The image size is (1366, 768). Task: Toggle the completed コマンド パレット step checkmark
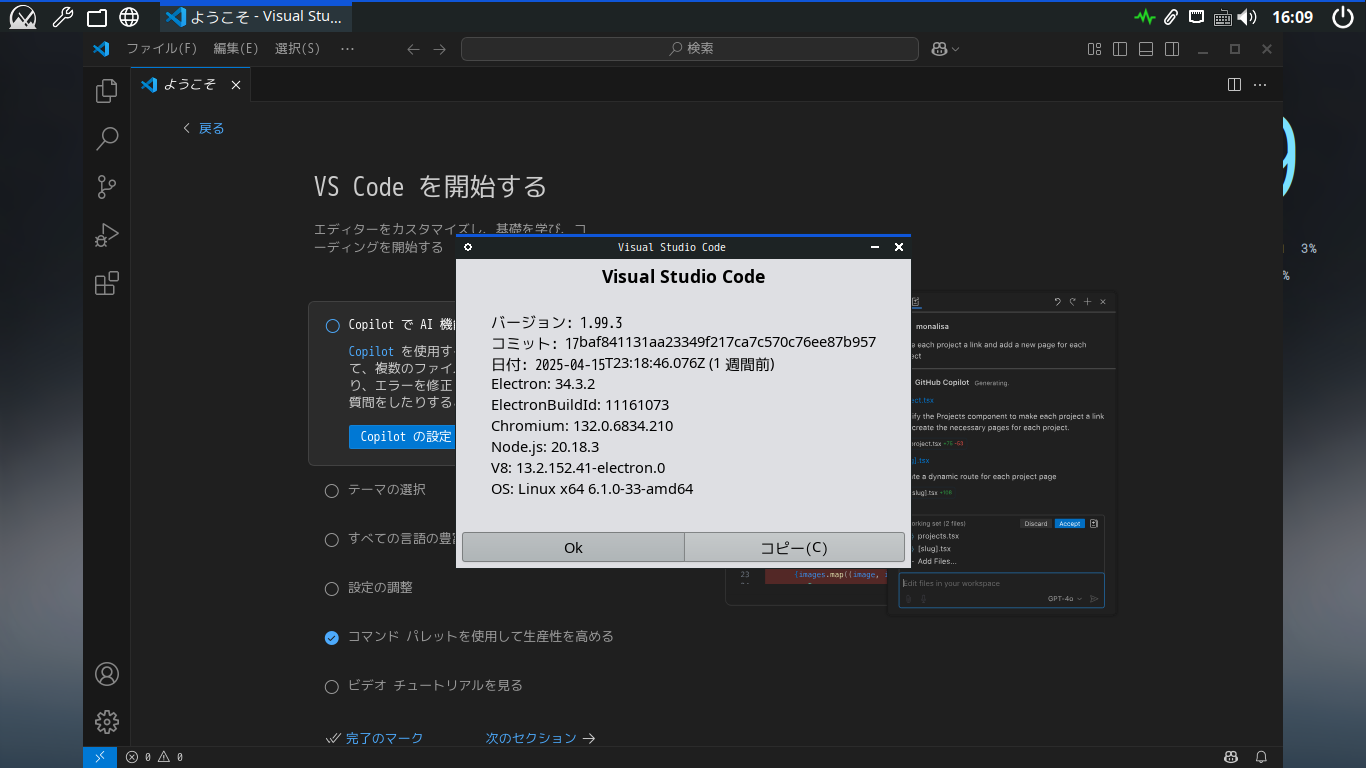(332, 637)
